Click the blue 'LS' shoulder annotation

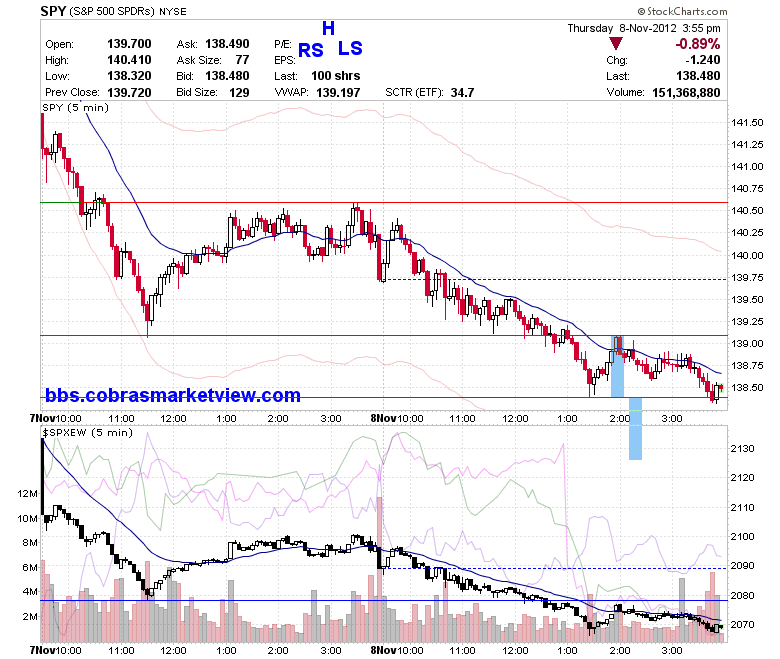click(350, 48)
